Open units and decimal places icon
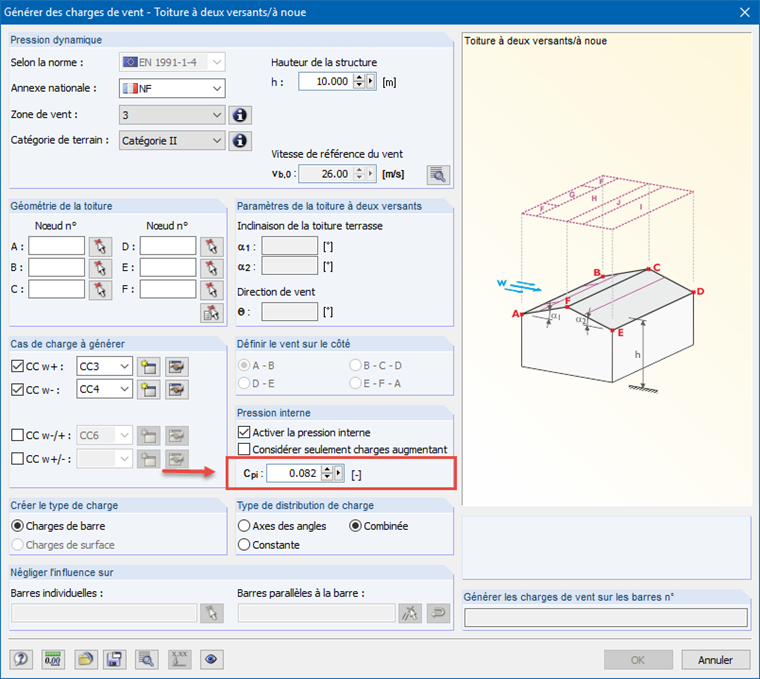Screen dimensions: 760x679 click(x=53, y=660)
